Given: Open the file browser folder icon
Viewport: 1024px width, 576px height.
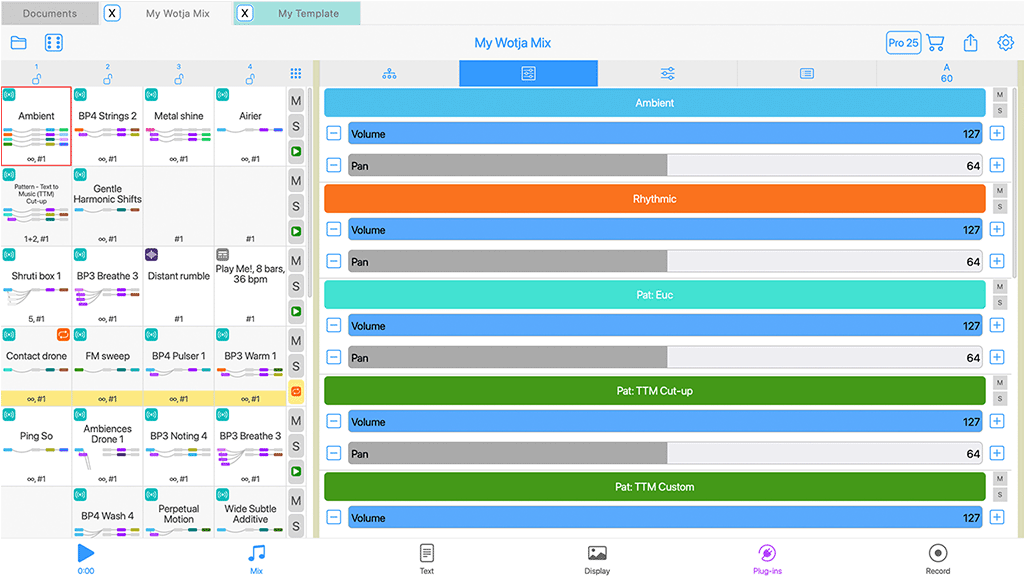Looking at the screenshot, I should click(18, 43).
